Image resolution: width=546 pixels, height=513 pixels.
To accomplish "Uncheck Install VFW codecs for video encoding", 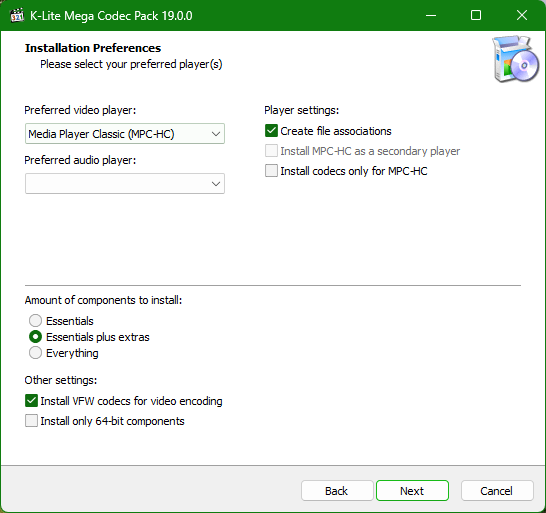I will coord(31,401).
